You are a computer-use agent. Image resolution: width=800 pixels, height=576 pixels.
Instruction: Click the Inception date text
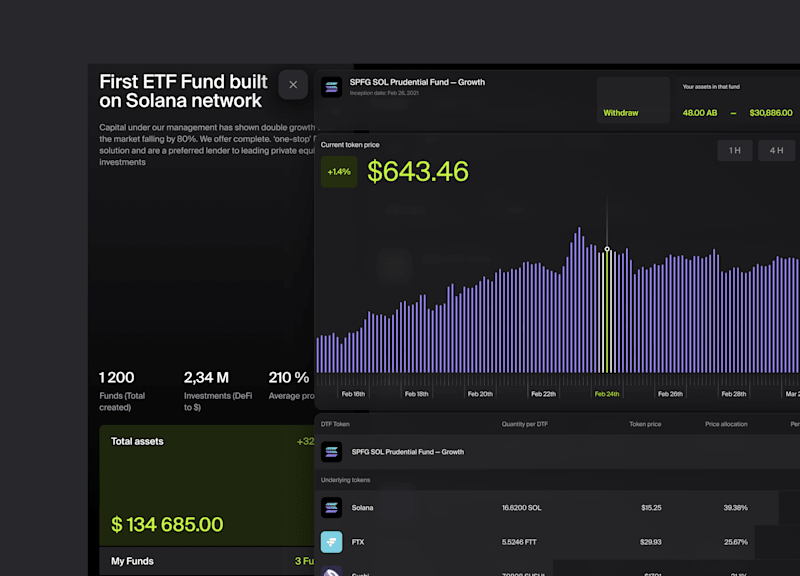[384, 93]
